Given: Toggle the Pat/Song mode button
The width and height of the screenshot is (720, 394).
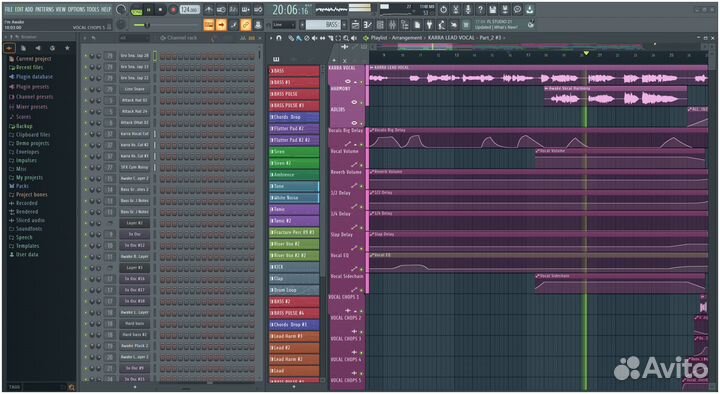Looking at the screenshot, I should pyautogui.click(x=136, y=10).
